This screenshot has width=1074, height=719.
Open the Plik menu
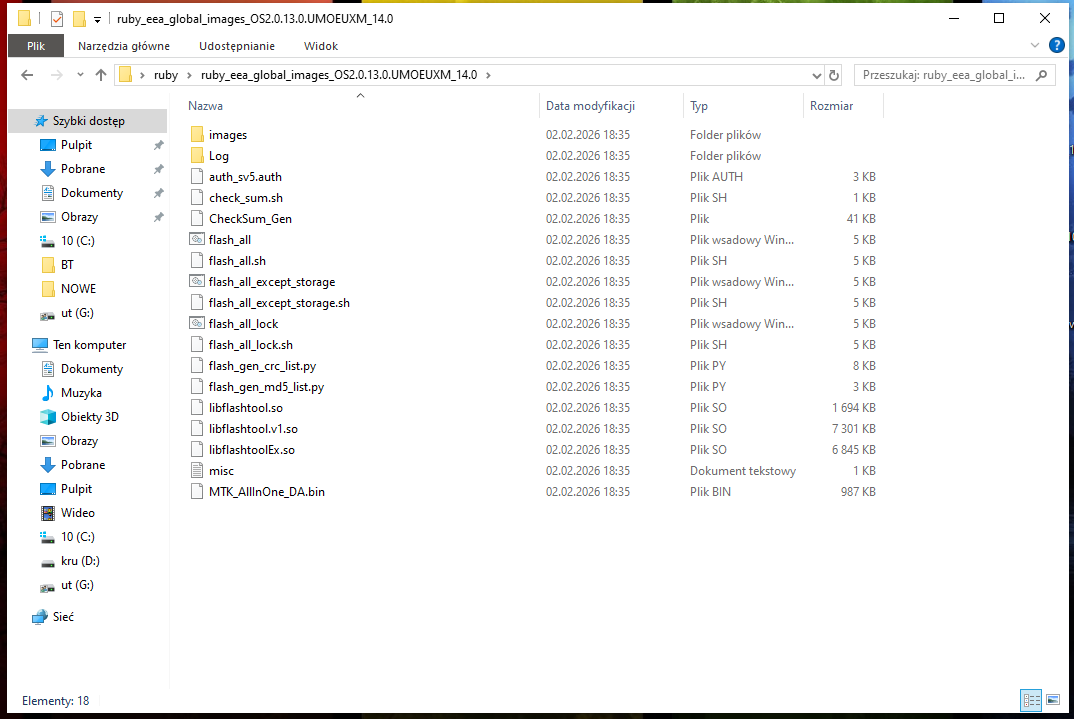tap(36, 46)
